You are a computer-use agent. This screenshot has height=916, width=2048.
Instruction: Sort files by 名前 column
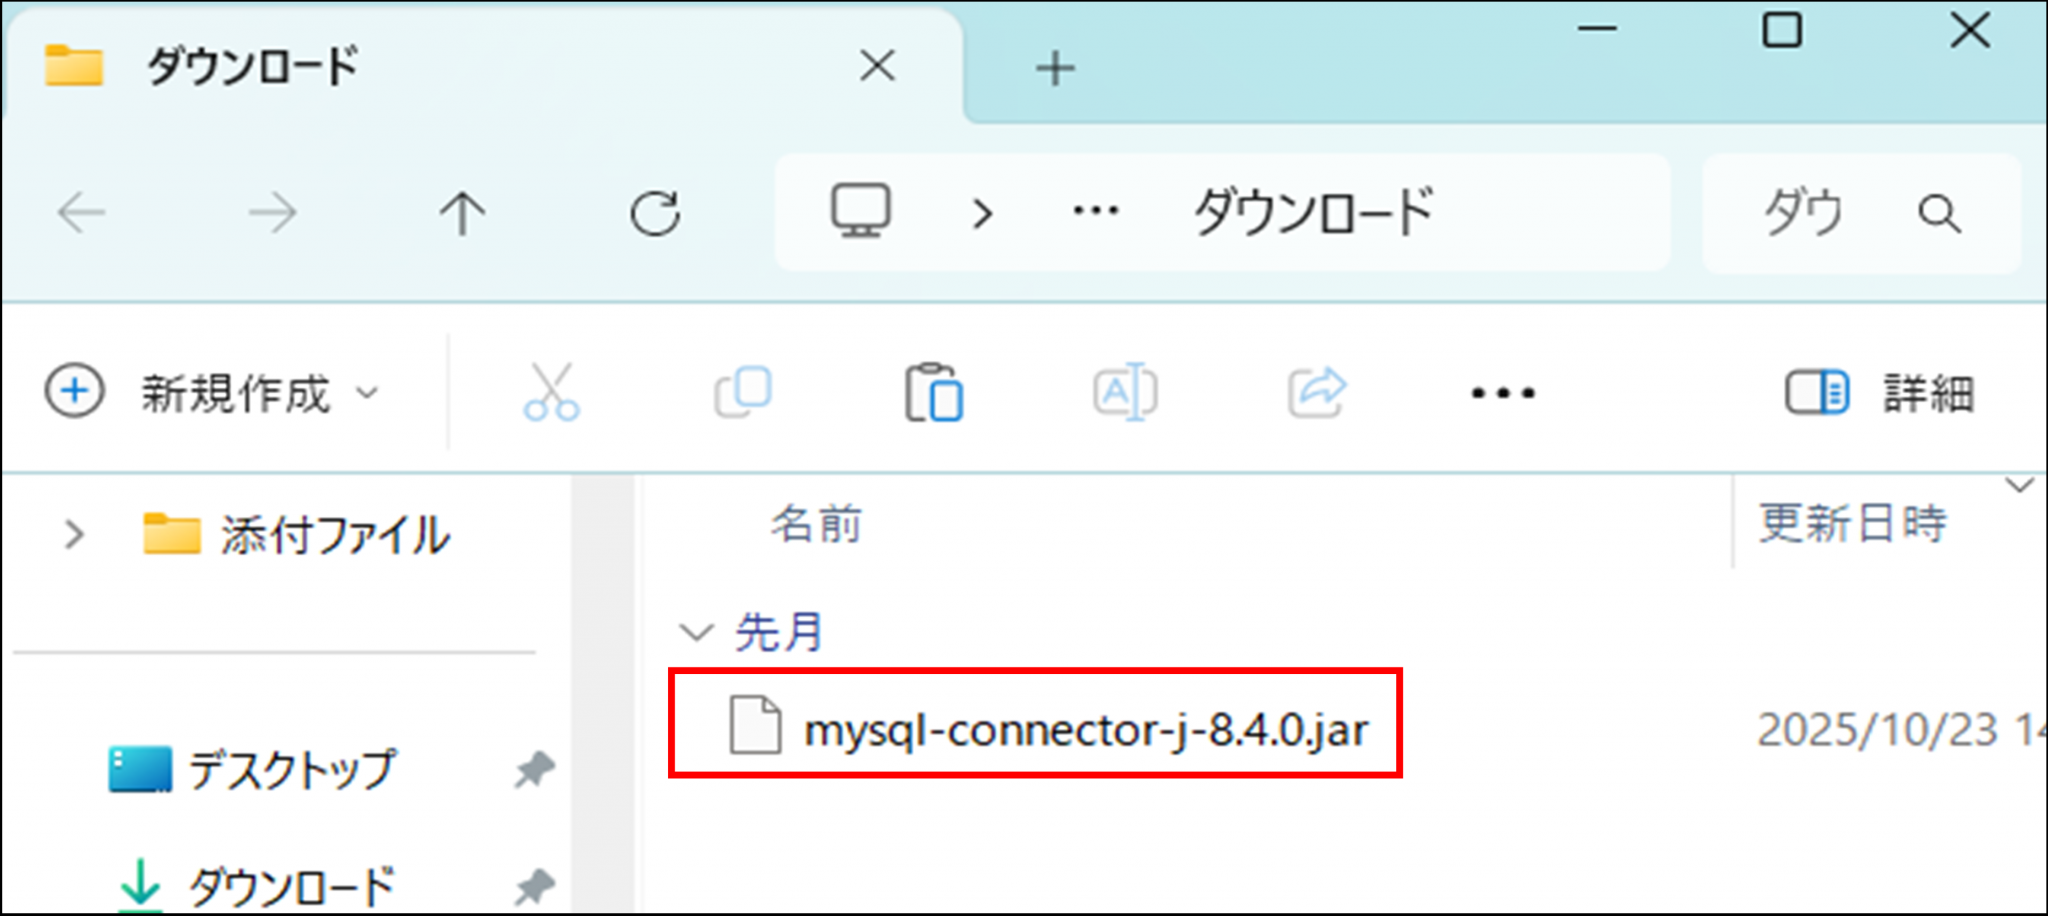816,524
